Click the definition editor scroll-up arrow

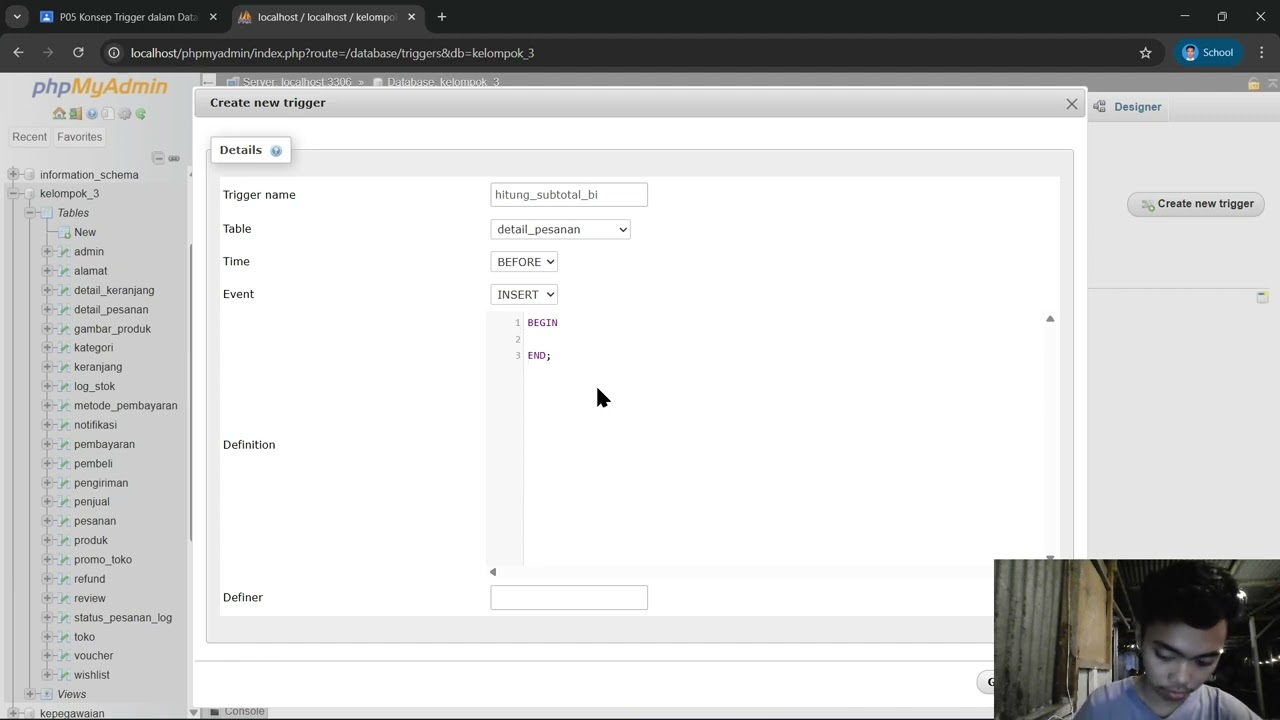[x=1050, y=319]
